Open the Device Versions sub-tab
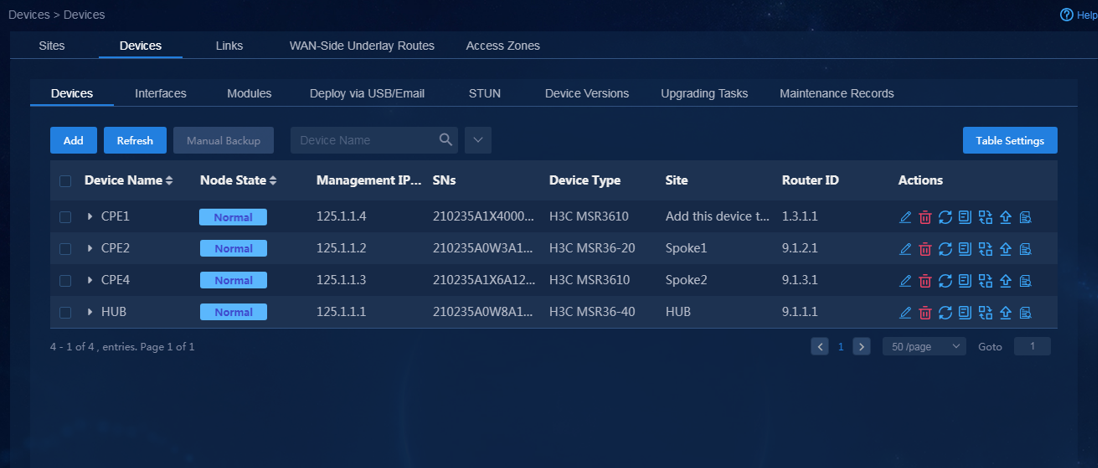 tap(587, 93)
